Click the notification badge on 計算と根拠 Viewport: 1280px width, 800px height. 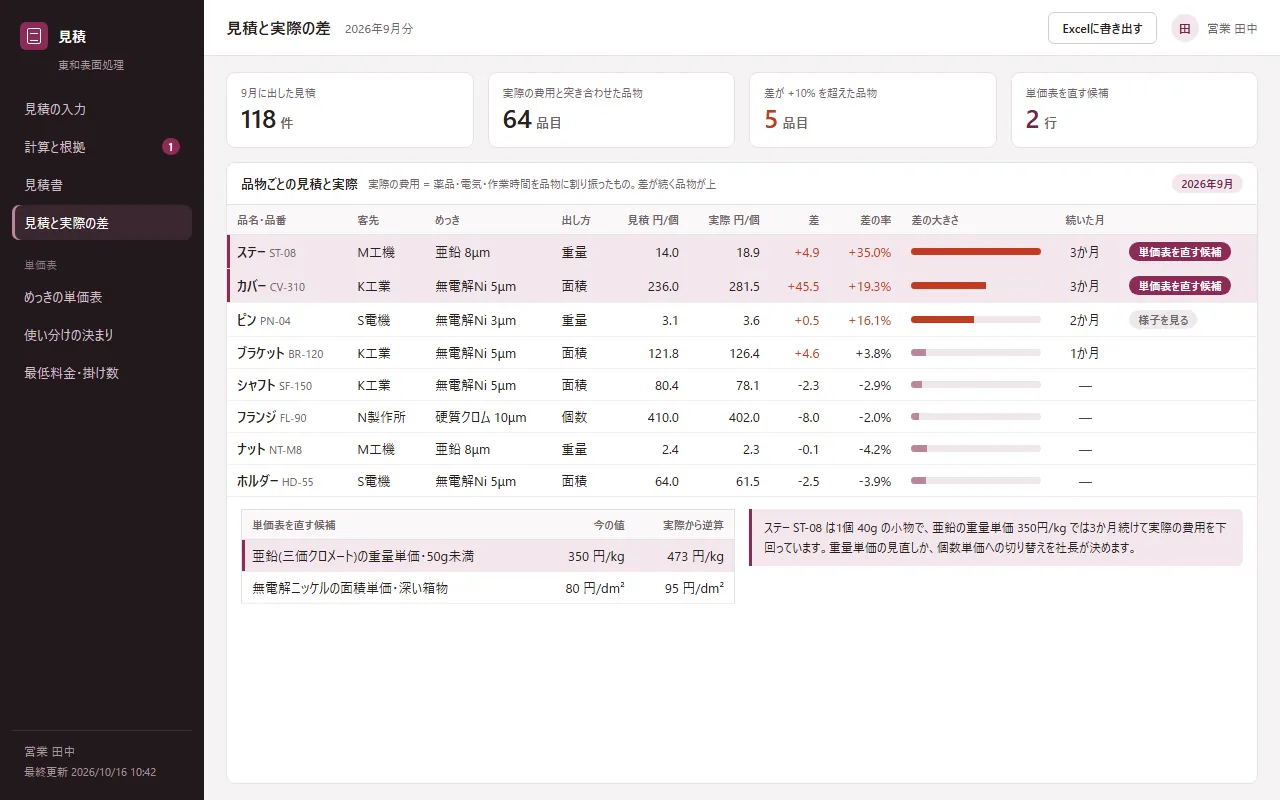tap(171, 147)
